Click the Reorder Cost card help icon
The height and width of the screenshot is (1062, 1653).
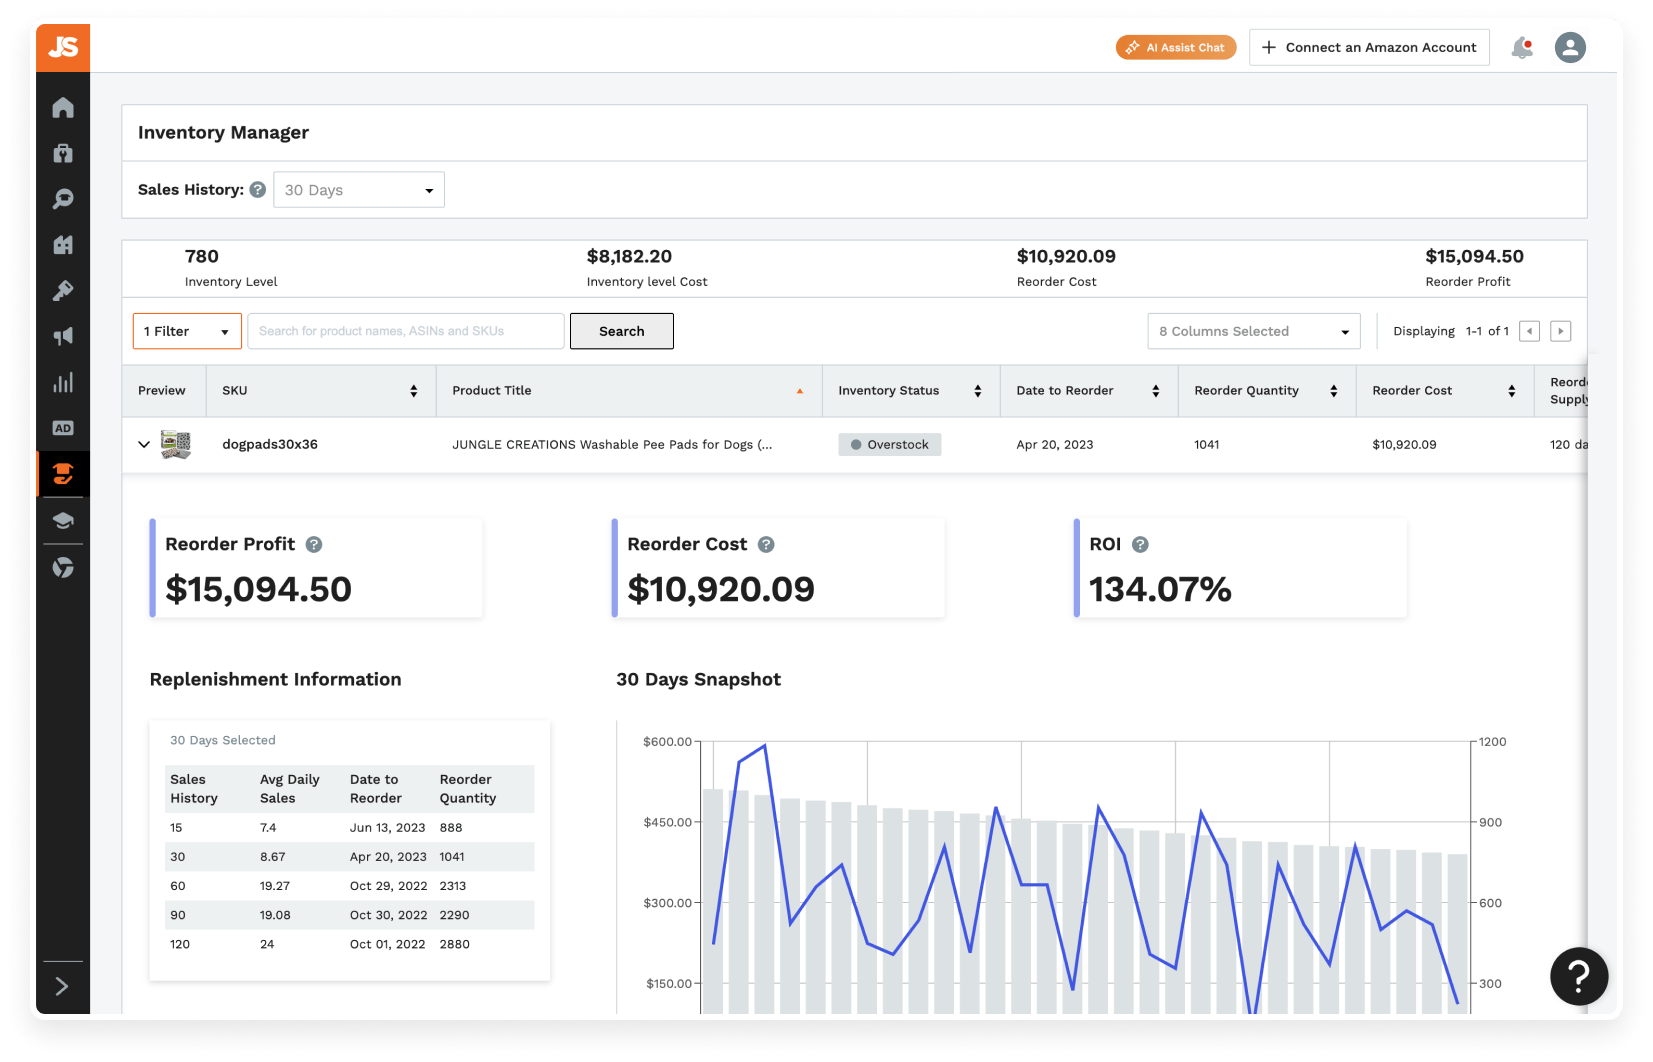click(766, 544)
